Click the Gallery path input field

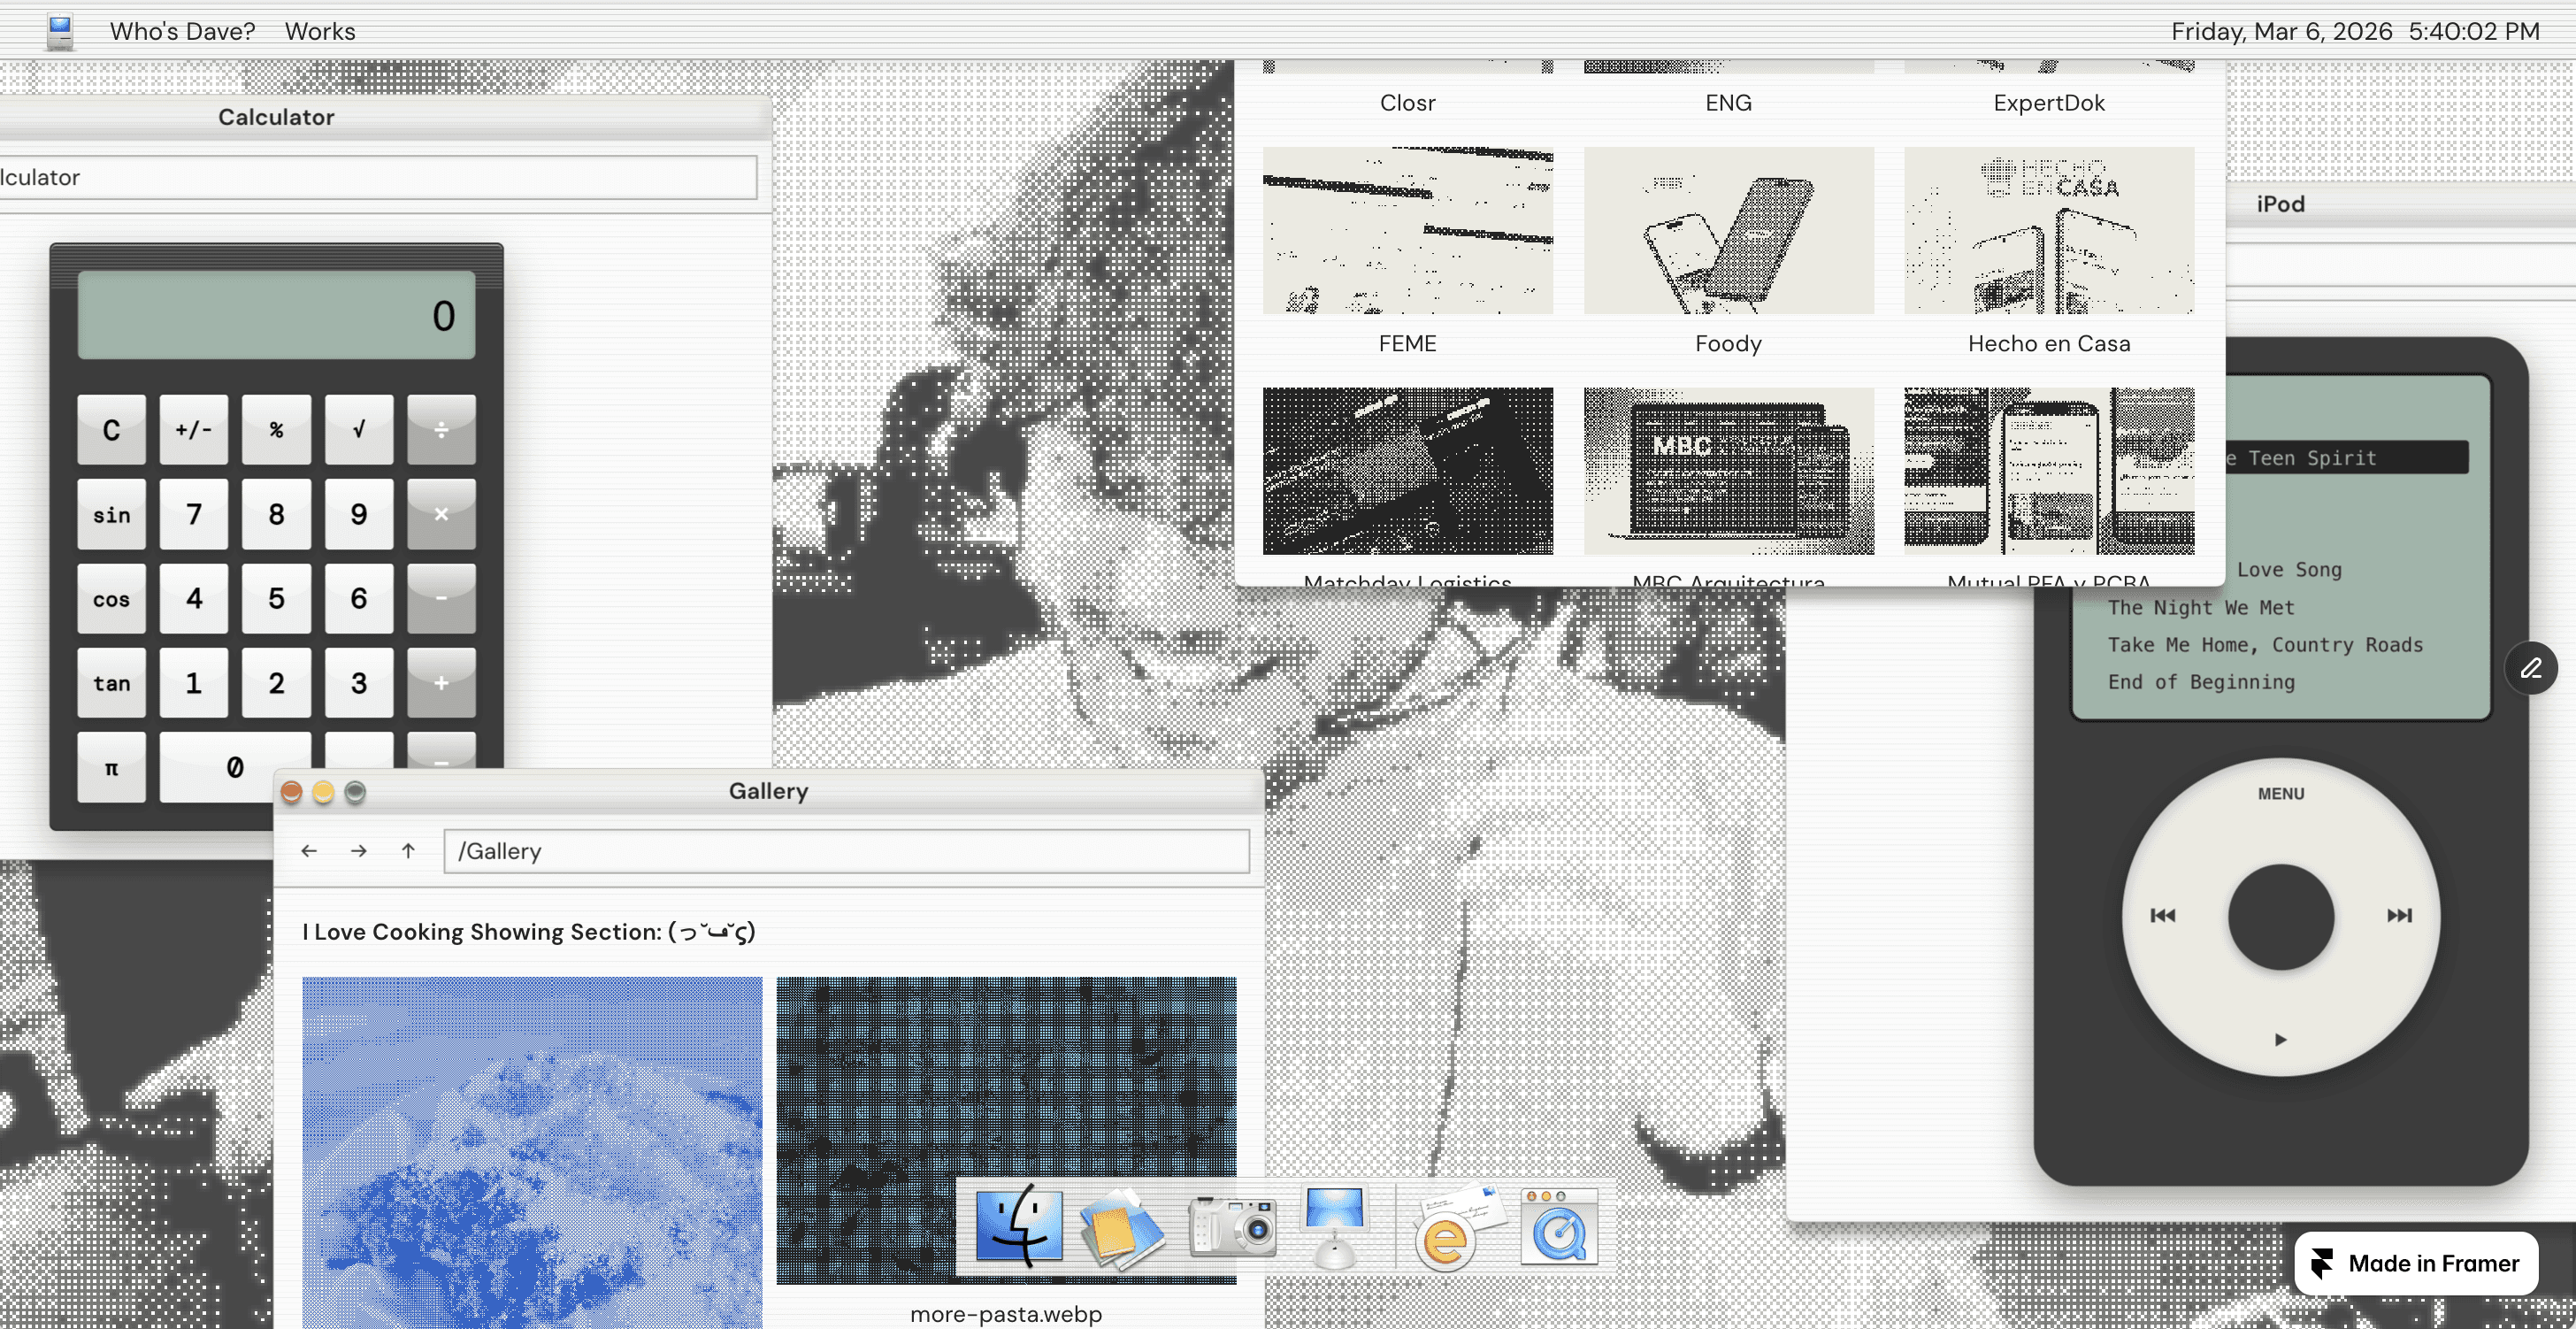846,851
